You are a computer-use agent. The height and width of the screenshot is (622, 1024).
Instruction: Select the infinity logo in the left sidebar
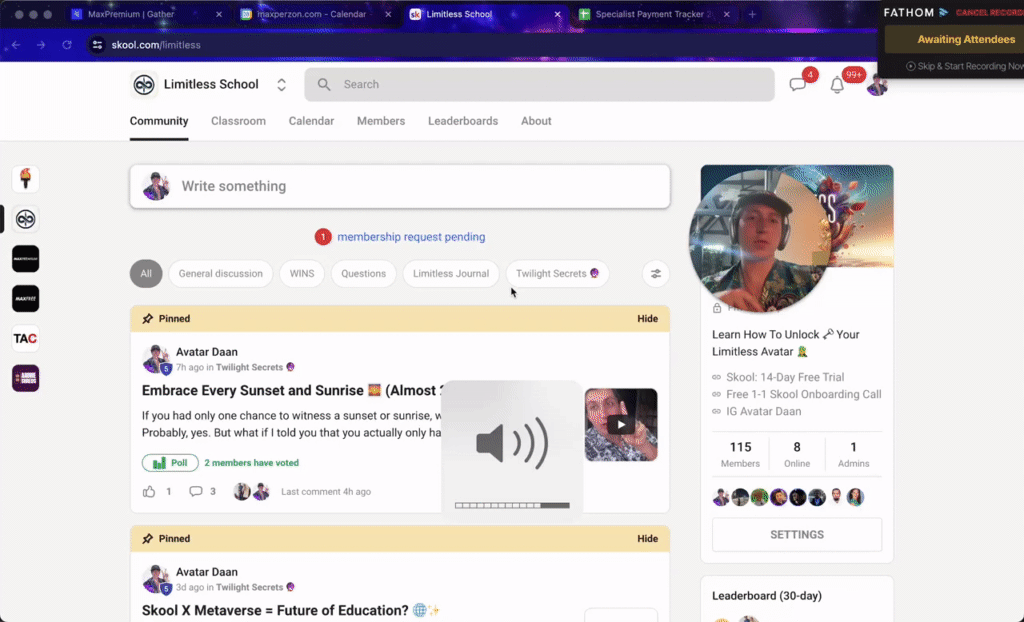(x=25, y=219)
